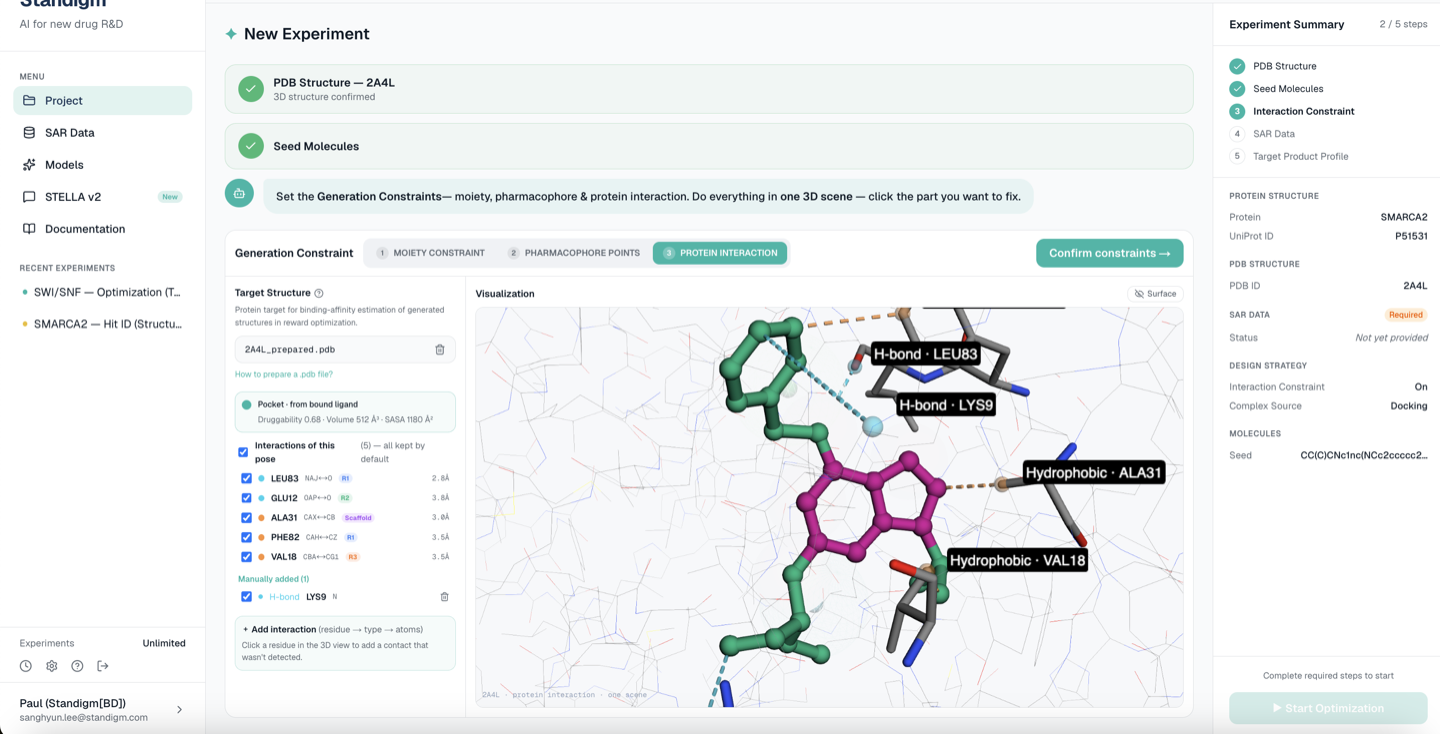Open settings via the gear icon
The image size is (1440, 734).
point(52,666)
